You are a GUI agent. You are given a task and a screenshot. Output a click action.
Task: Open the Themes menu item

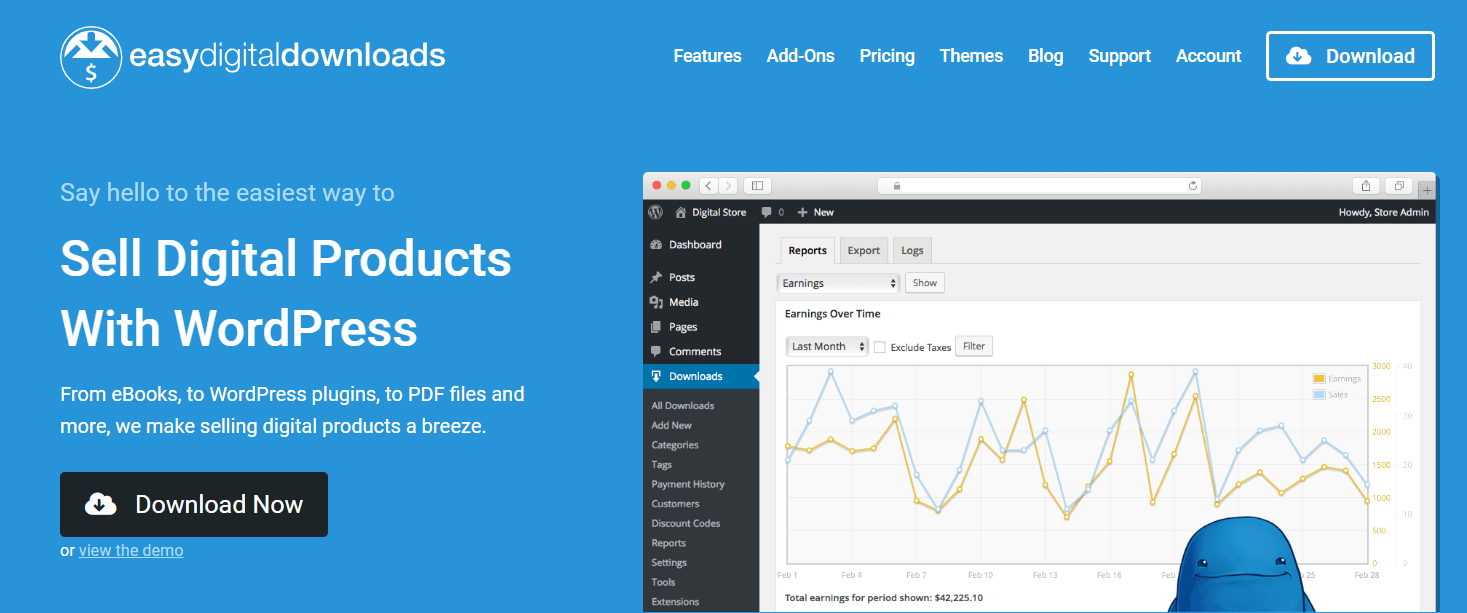point(971,56)
